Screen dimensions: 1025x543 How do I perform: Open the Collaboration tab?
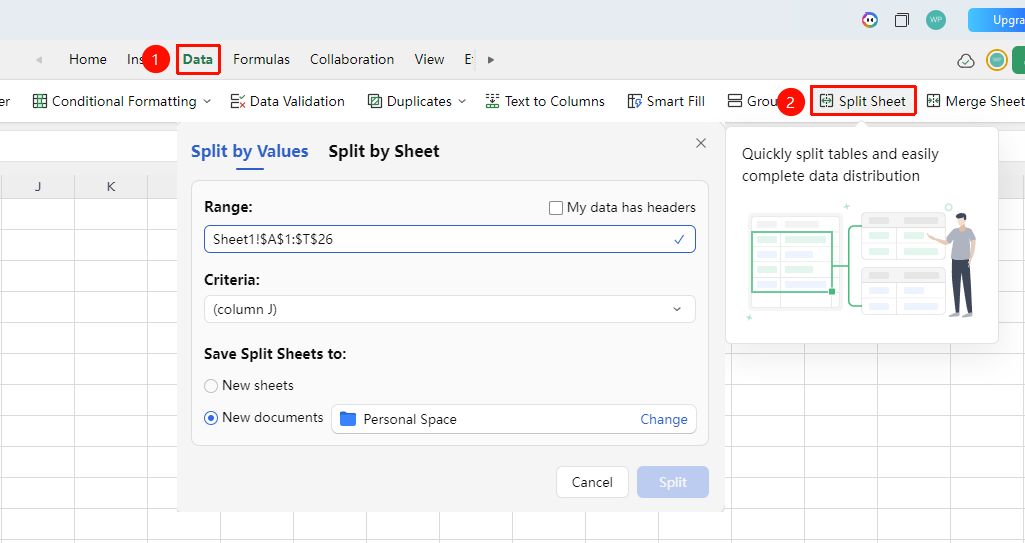(x=352, y=59)
